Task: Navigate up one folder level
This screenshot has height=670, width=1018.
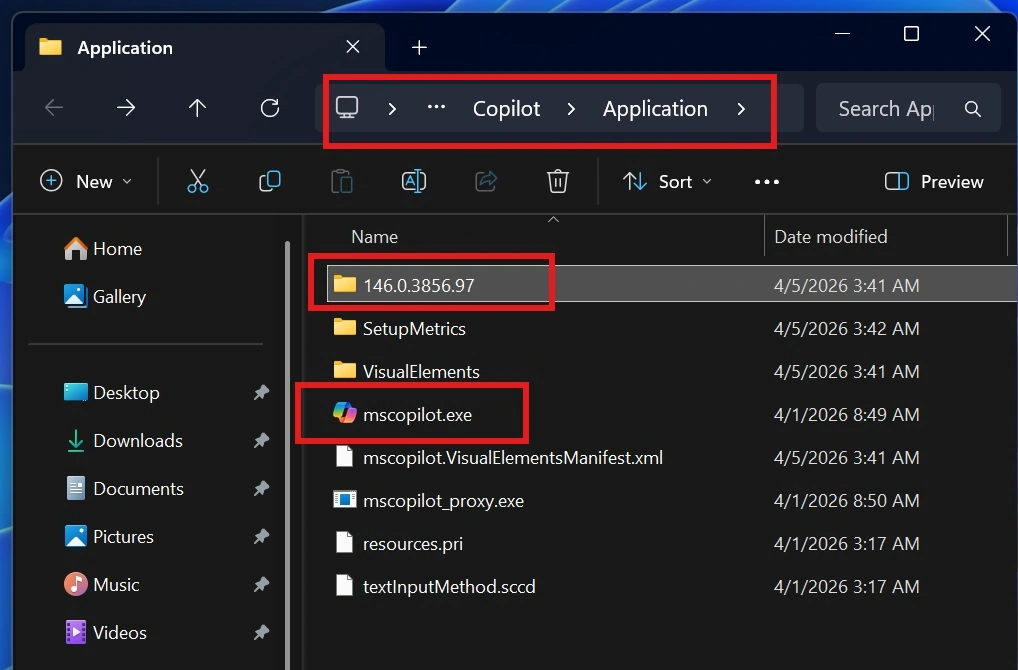Action: click(197, 108)
